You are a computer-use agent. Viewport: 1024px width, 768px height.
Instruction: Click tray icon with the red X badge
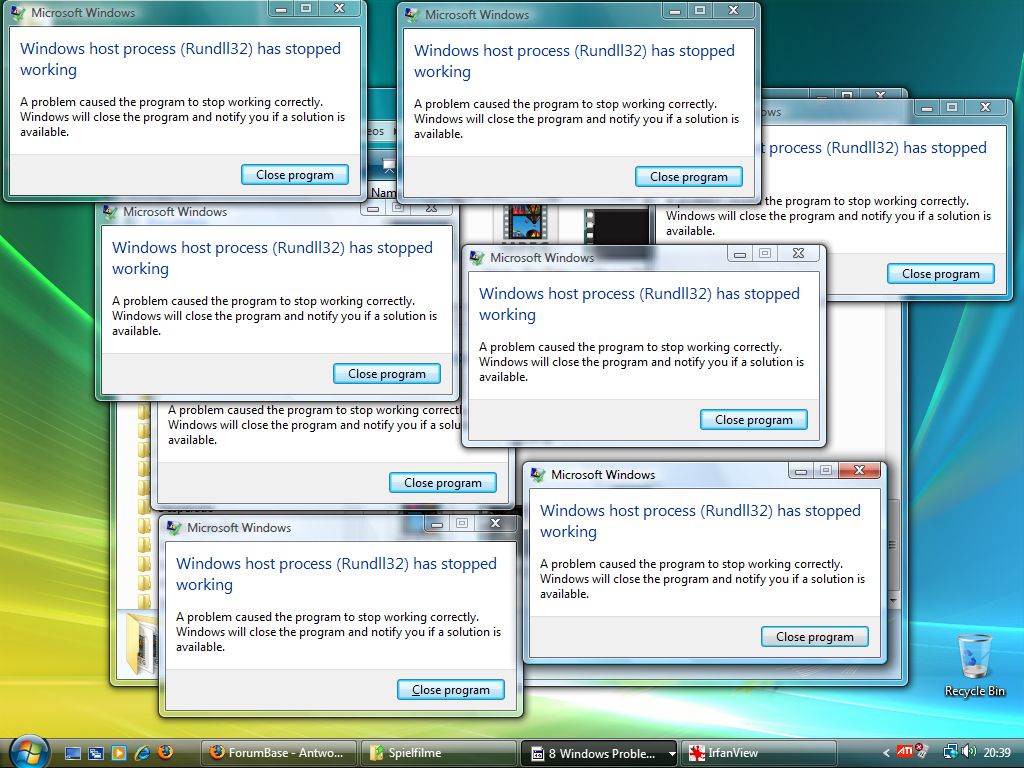click(921, 749)
